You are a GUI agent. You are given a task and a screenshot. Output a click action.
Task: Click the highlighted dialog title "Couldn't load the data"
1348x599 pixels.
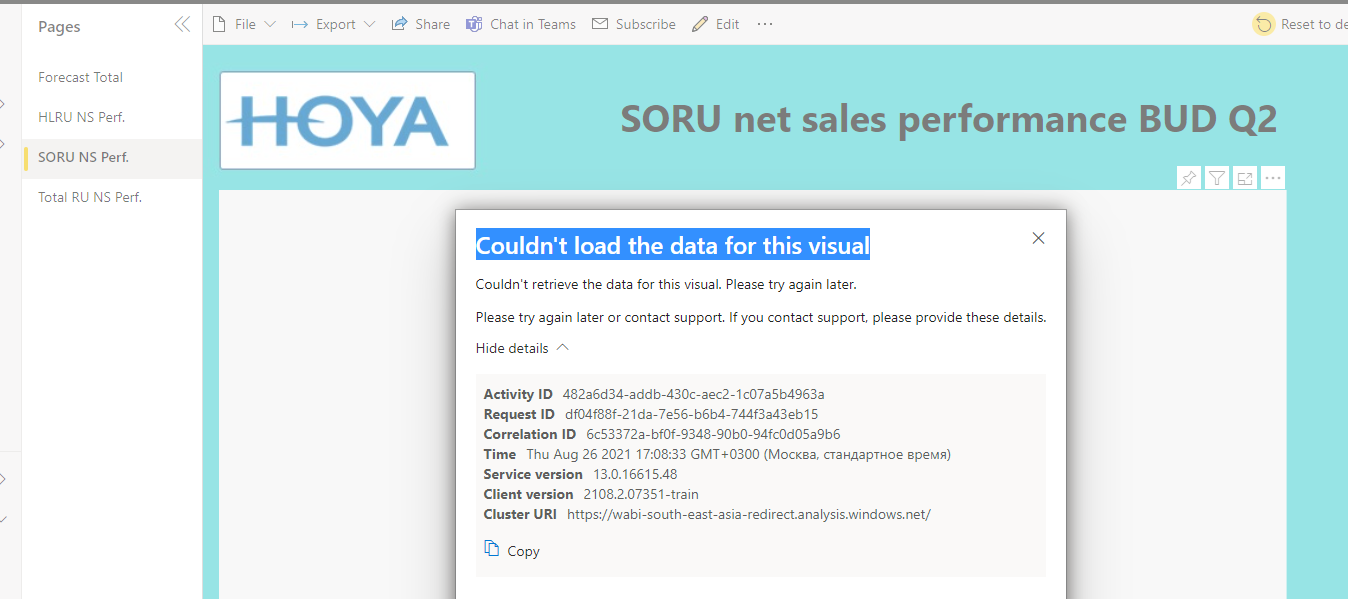point(672,245)
